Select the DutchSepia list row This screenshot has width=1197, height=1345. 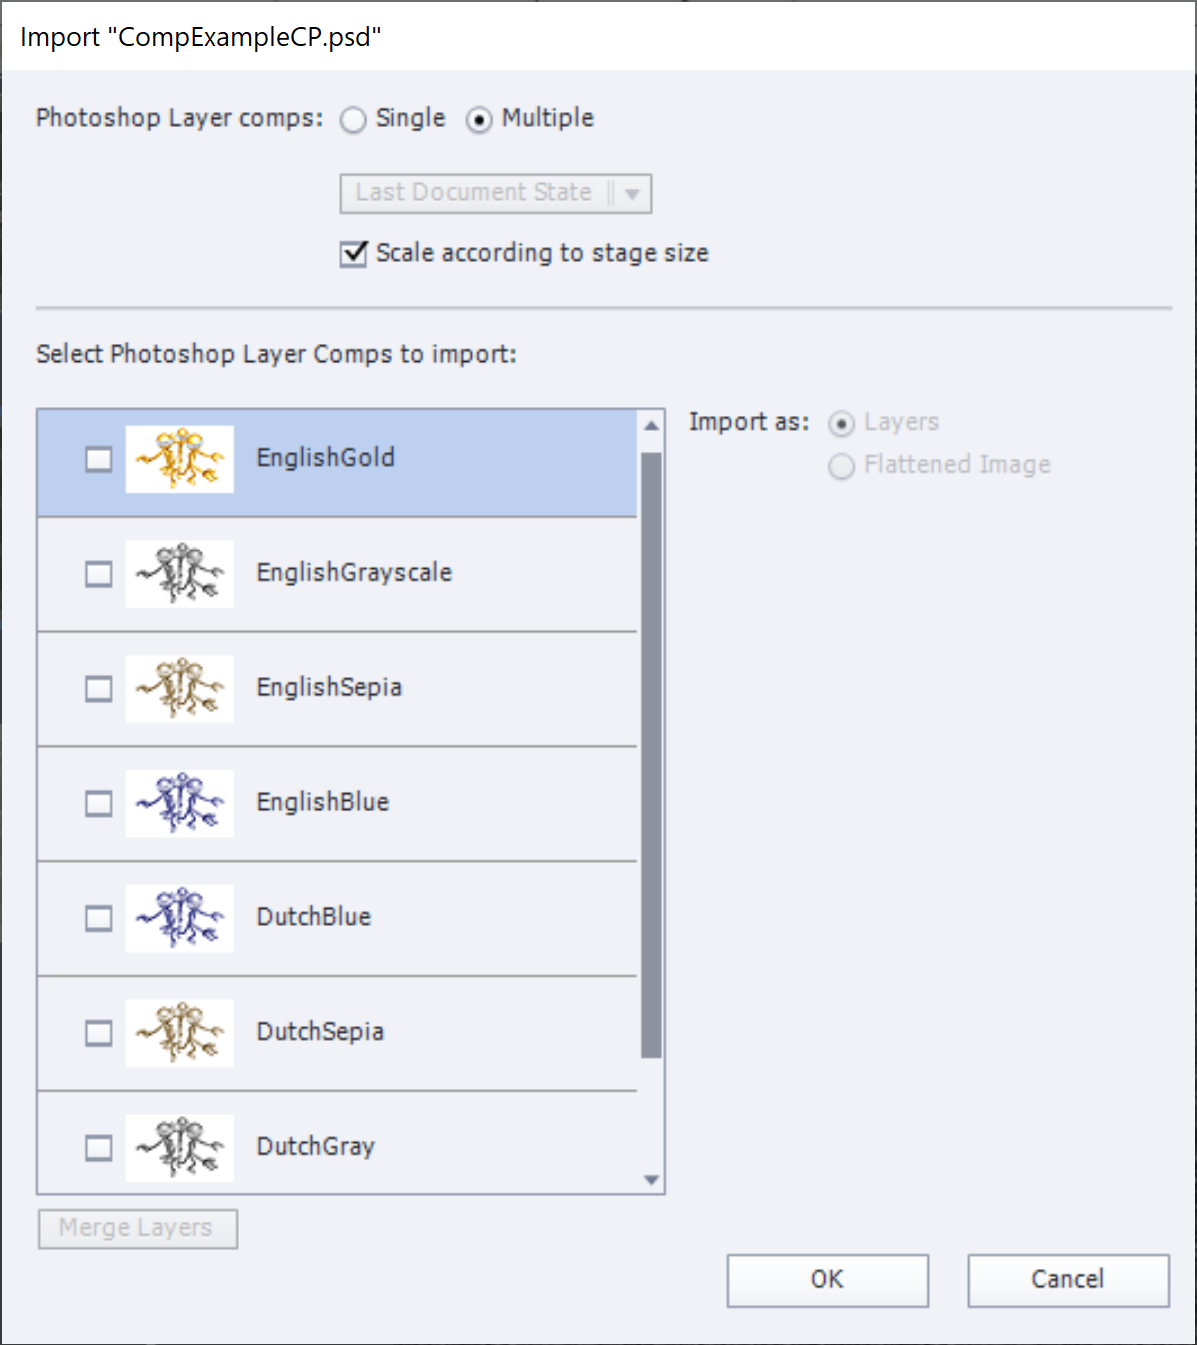point(450,1033)
